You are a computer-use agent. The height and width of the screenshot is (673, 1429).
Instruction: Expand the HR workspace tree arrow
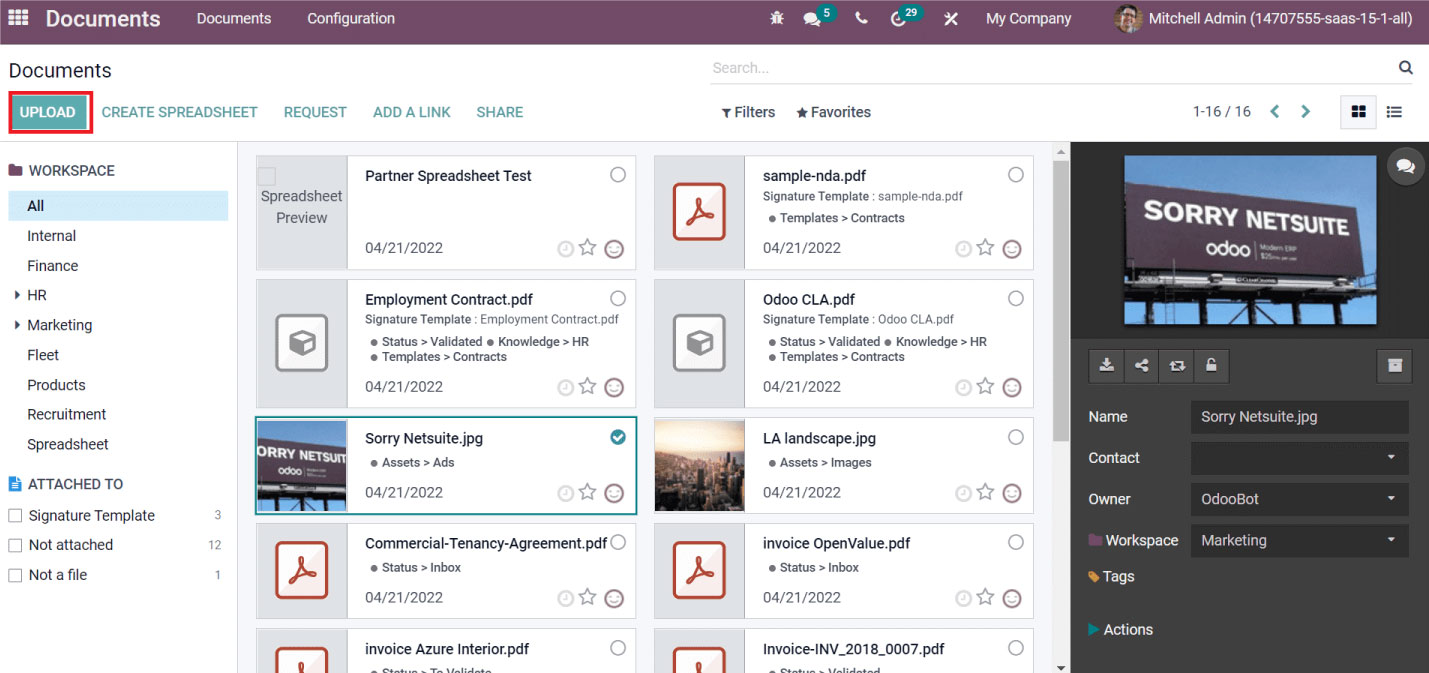(x=17, y=295)
